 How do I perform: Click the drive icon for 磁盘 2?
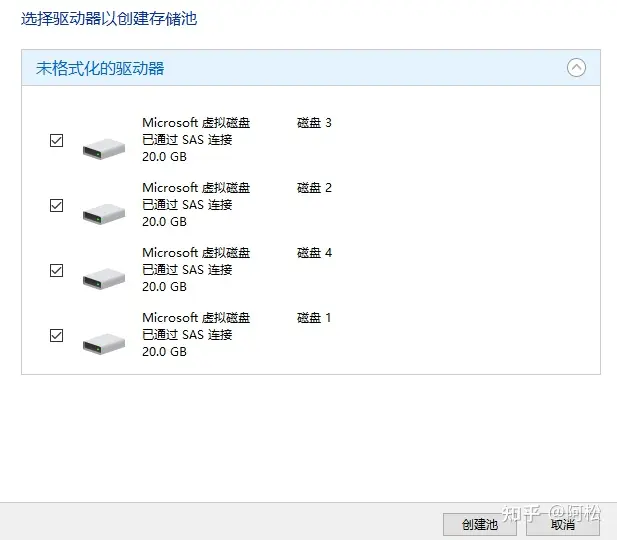(x=104, y=213)
